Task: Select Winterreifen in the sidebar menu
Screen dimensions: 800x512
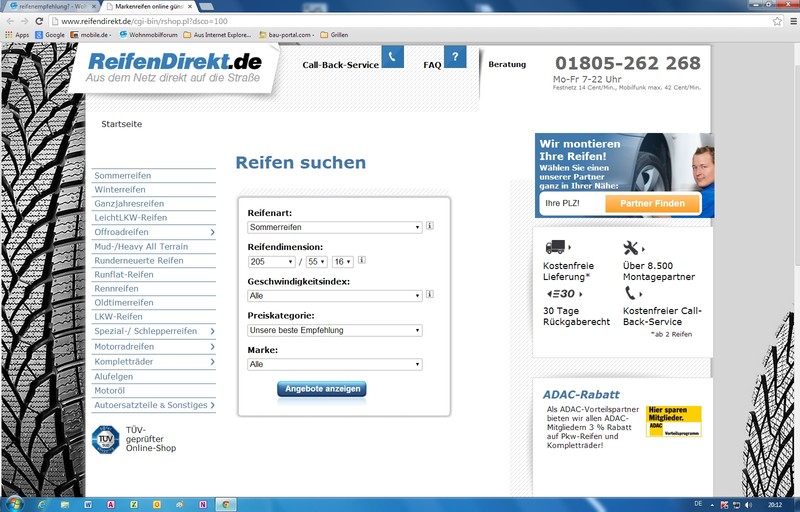Action: (x=120, y=189)
